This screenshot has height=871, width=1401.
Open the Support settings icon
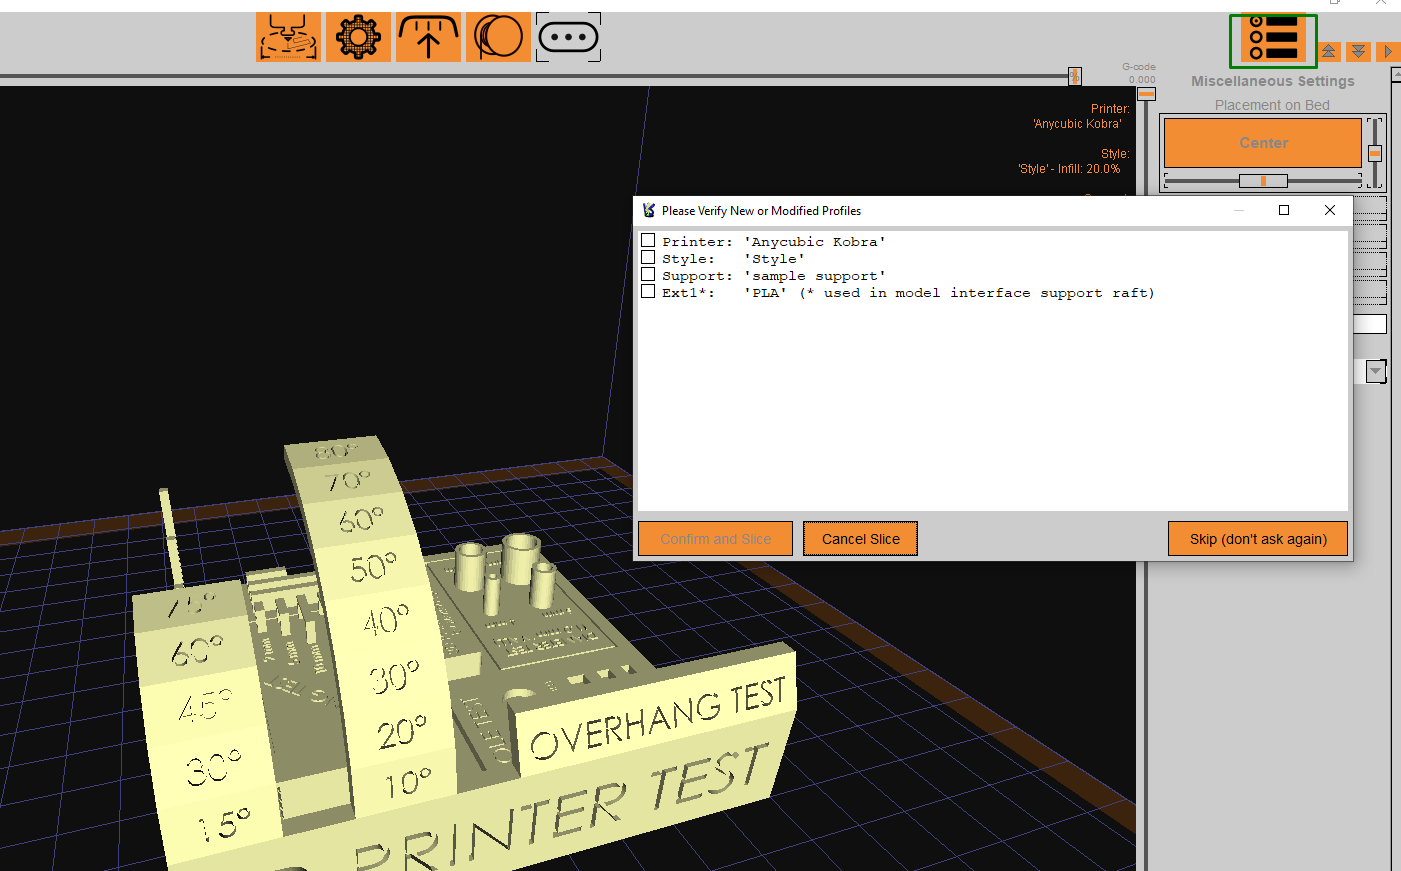coord(428,37)
